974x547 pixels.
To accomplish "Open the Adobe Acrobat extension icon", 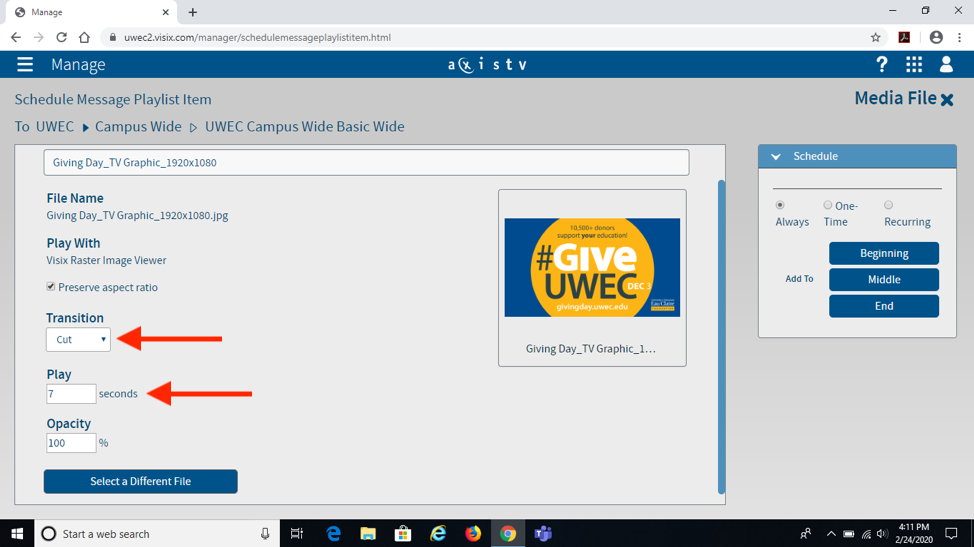I will [x=904, y=37].
